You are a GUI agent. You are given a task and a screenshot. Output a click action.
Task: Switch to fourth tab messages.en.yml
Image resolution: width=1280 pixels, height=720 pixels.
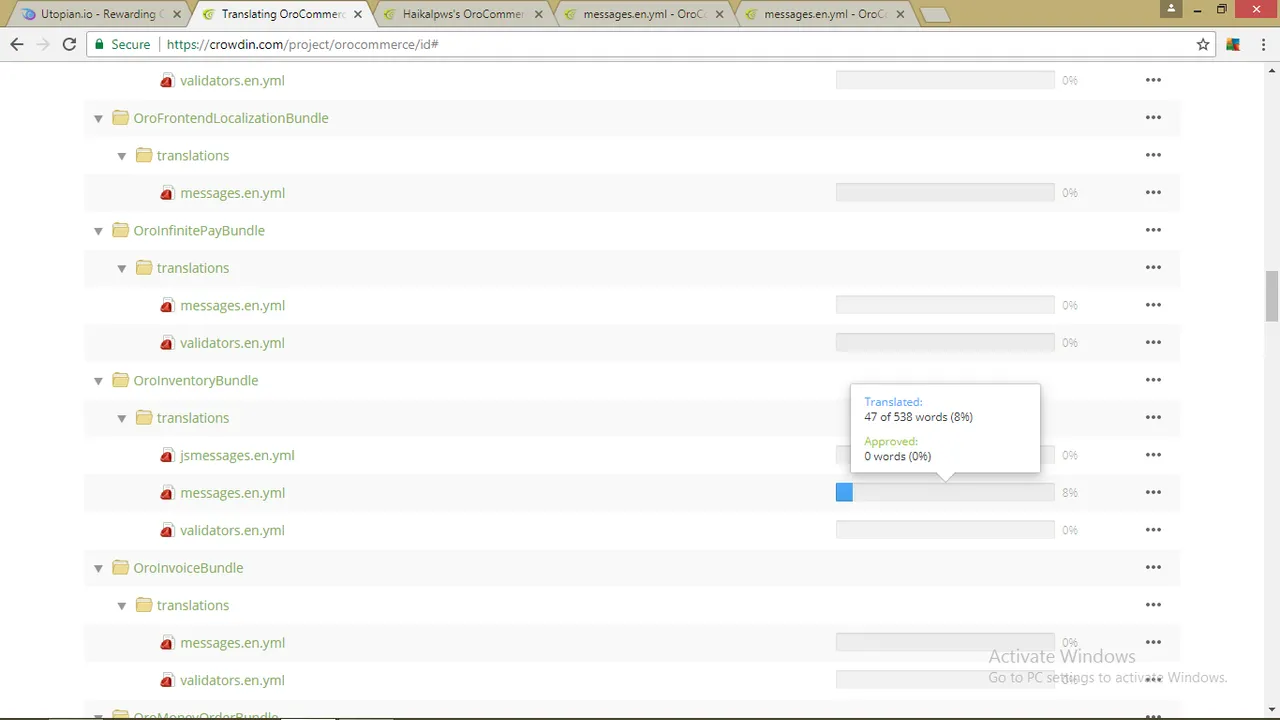tap(643, 14)
